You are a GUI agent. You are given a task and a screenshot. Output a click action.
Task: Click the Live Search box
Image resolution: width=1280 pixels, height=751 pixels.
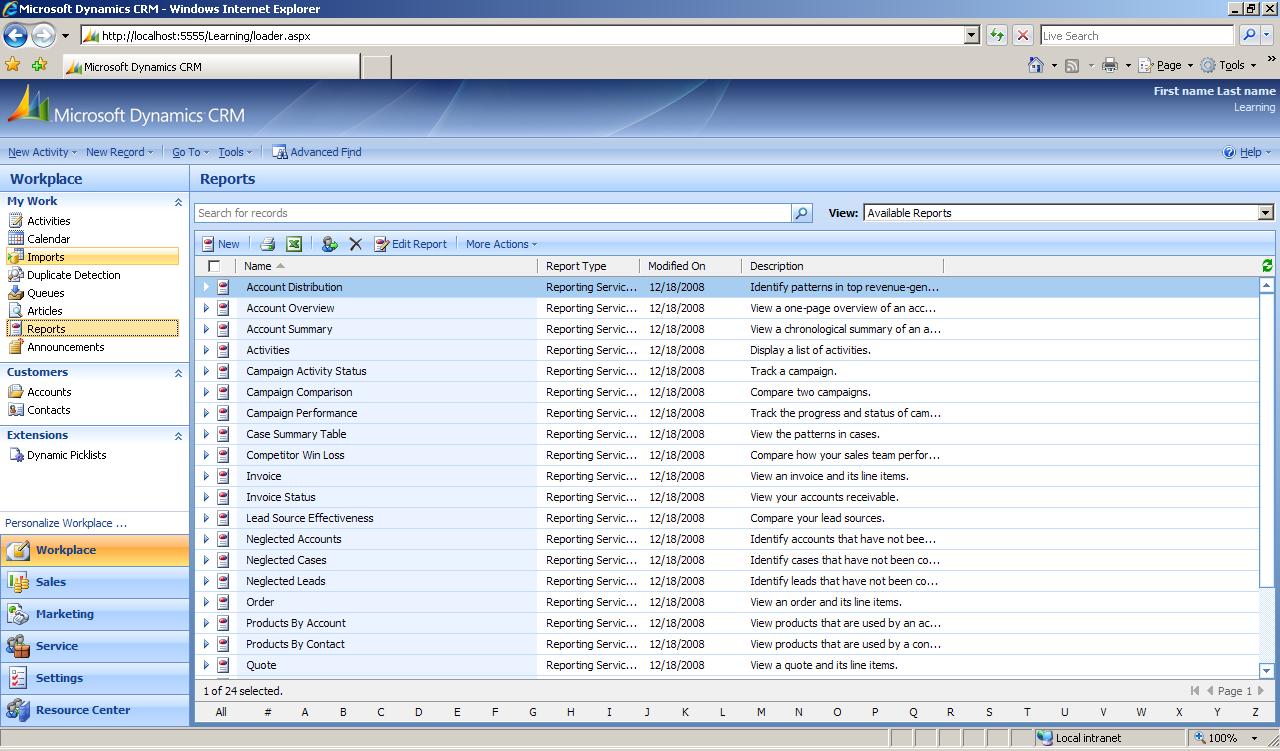1136,35
